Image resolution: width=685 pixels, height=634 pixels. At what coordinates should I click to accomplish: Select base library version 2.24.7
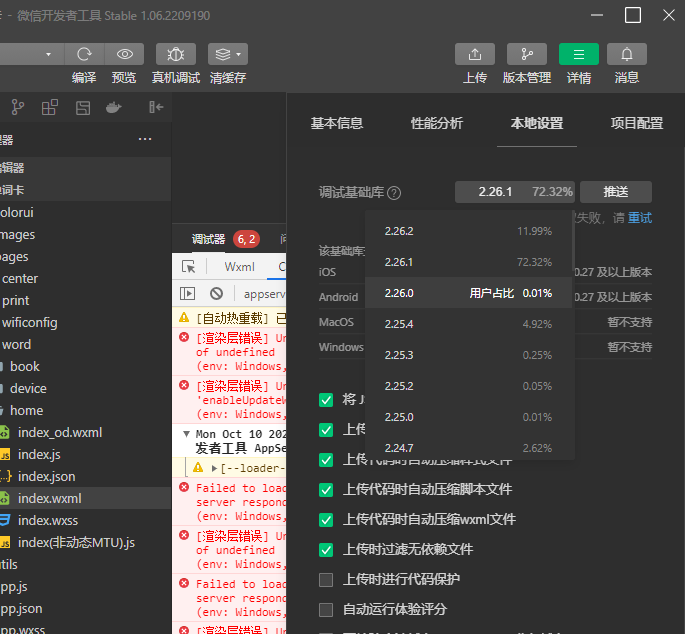pos(468,447)
